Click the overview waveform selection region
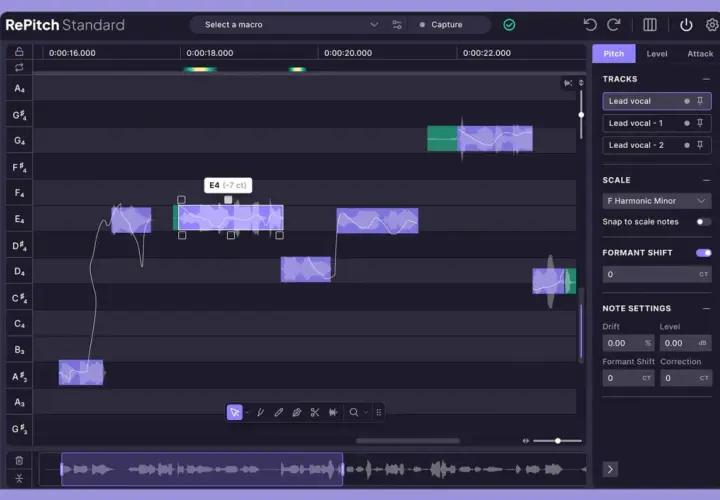The width and height of the screenshot is (720, 500). coord(202,469)
